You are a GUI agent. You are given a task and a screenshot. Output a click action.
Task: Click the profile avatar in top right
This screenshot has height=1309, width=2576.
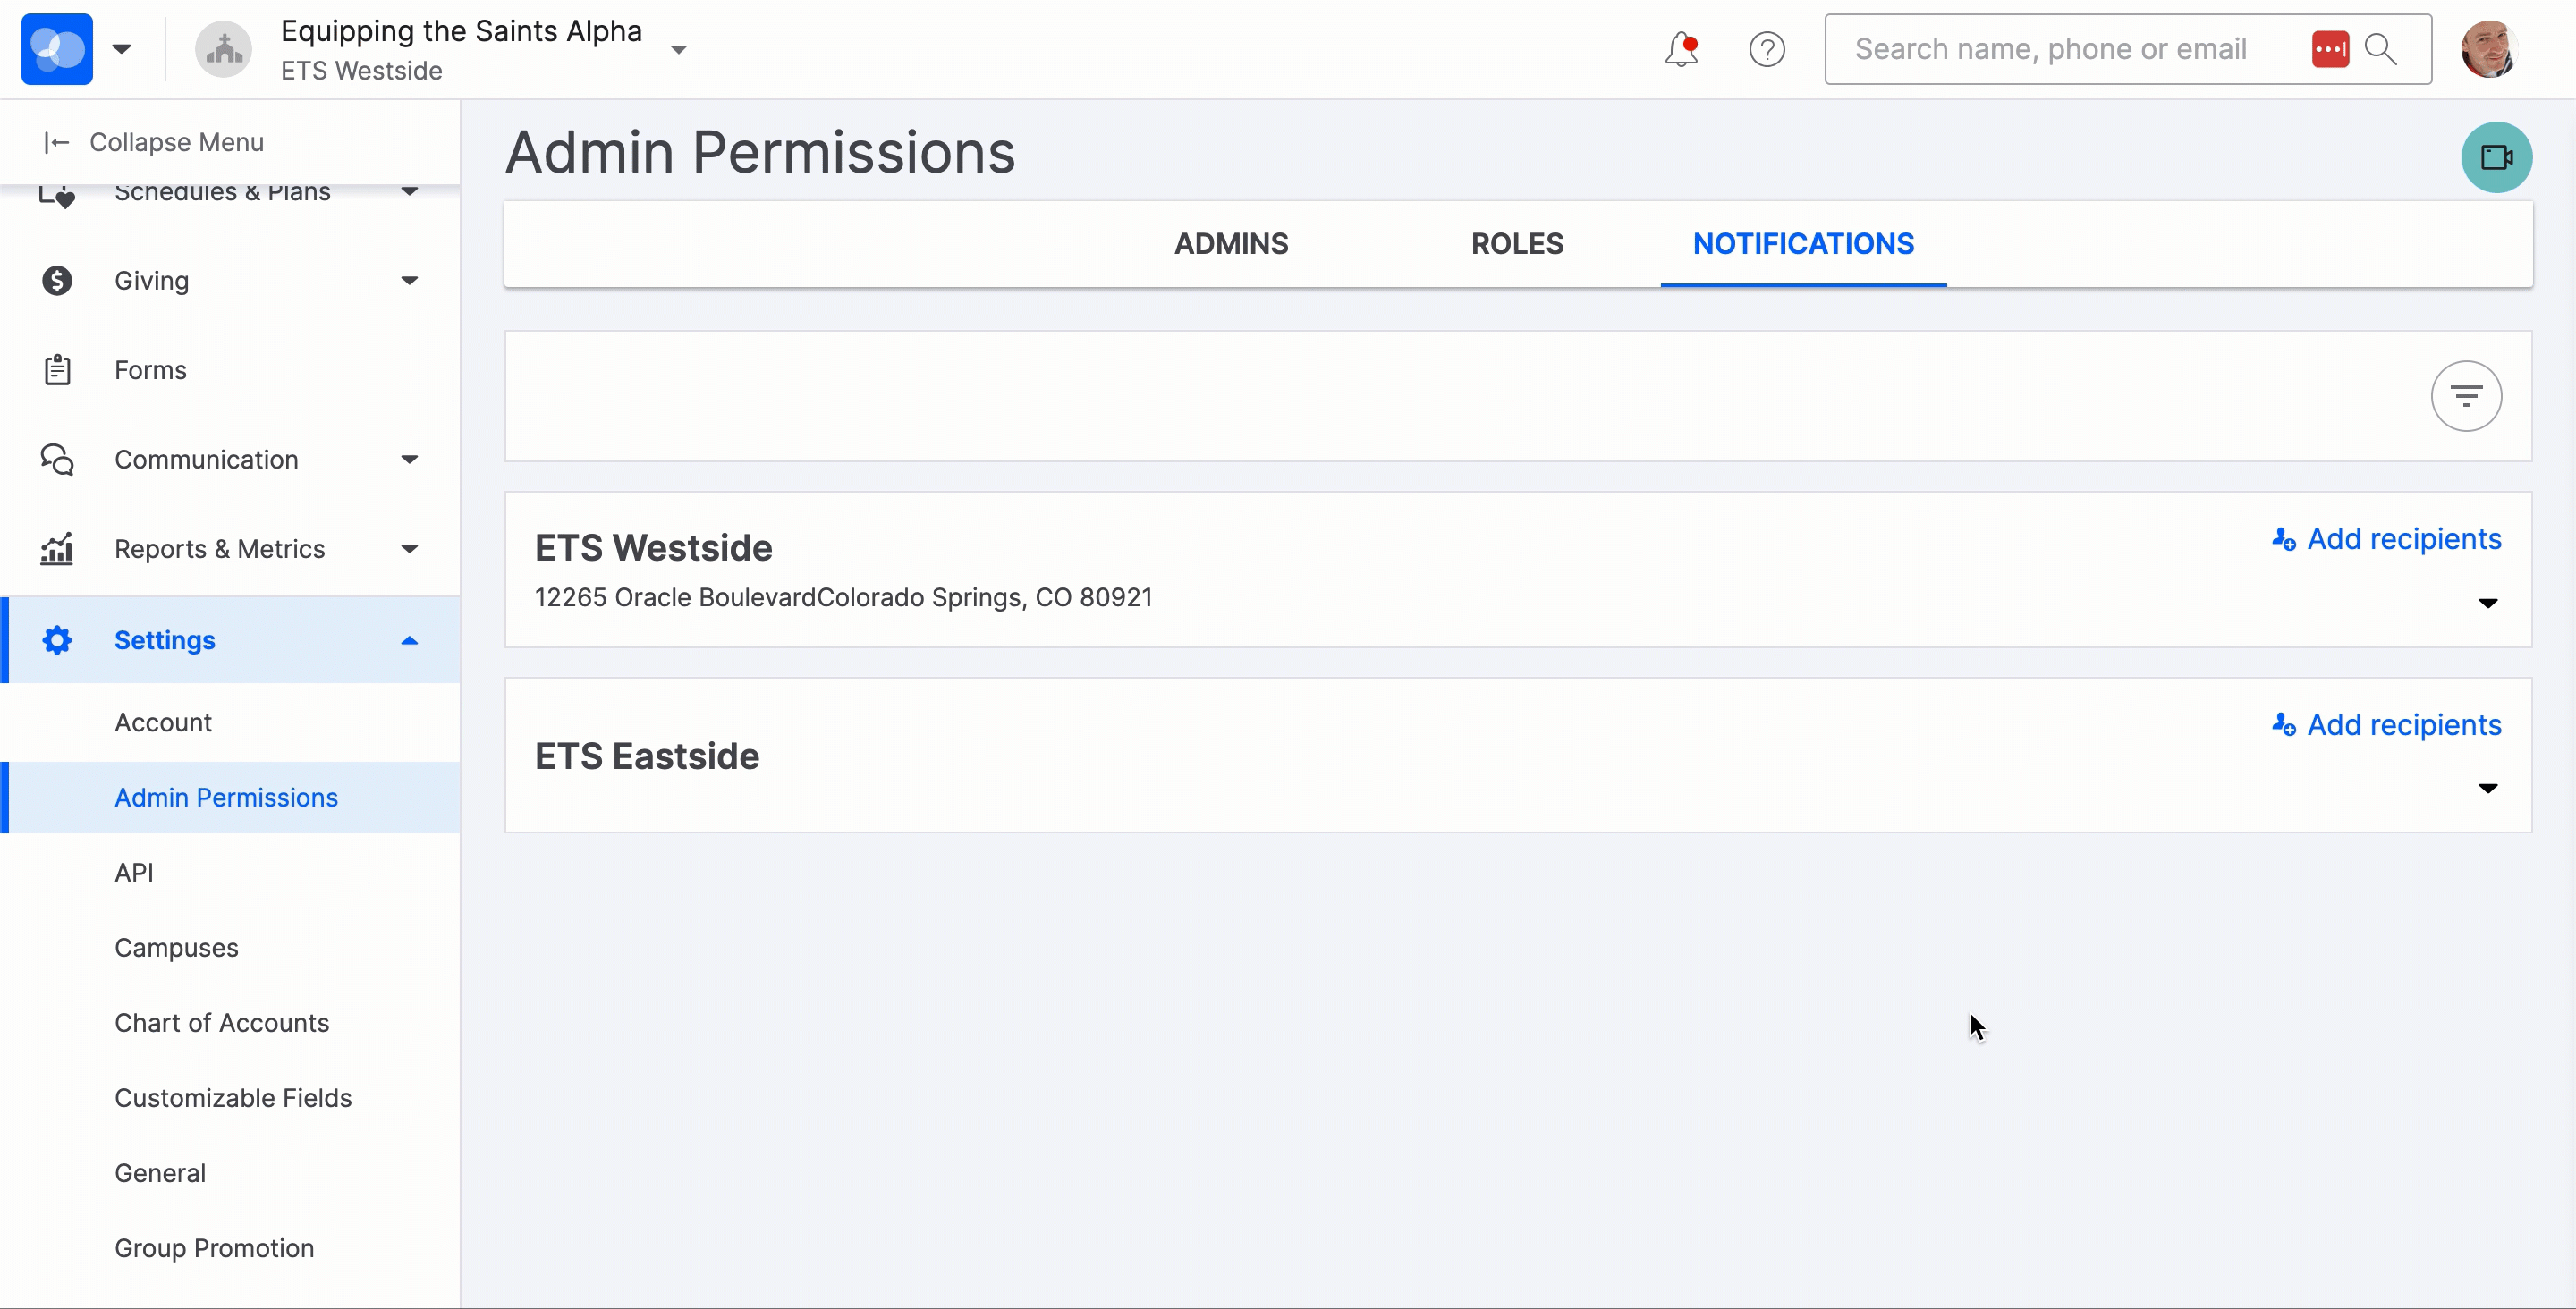2490,48
